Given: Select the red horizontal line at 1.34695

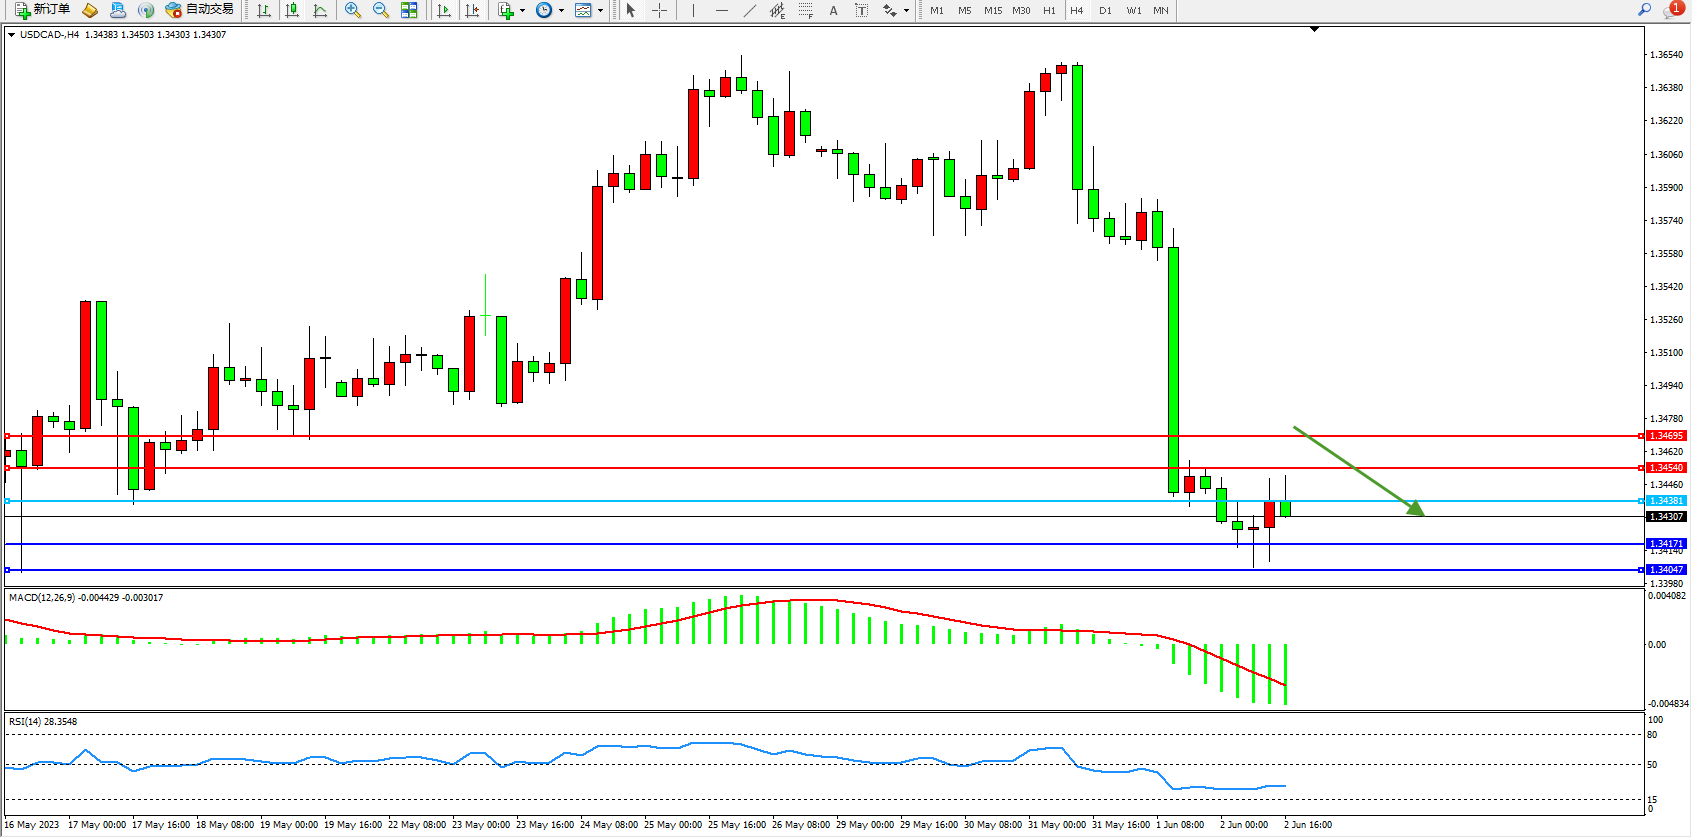Looking at the screenshot, I should tap(800, 436).
